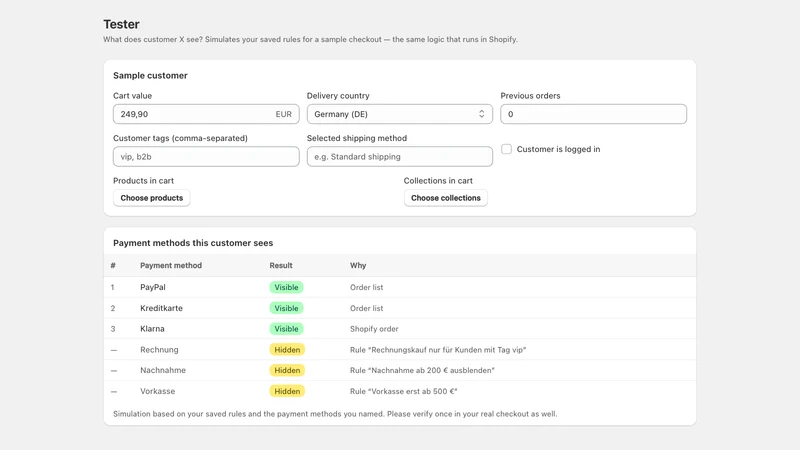This screenshot has width=800, height=450.
Task: Click the EUR currency suffix
Action: [x=283, y=114]
